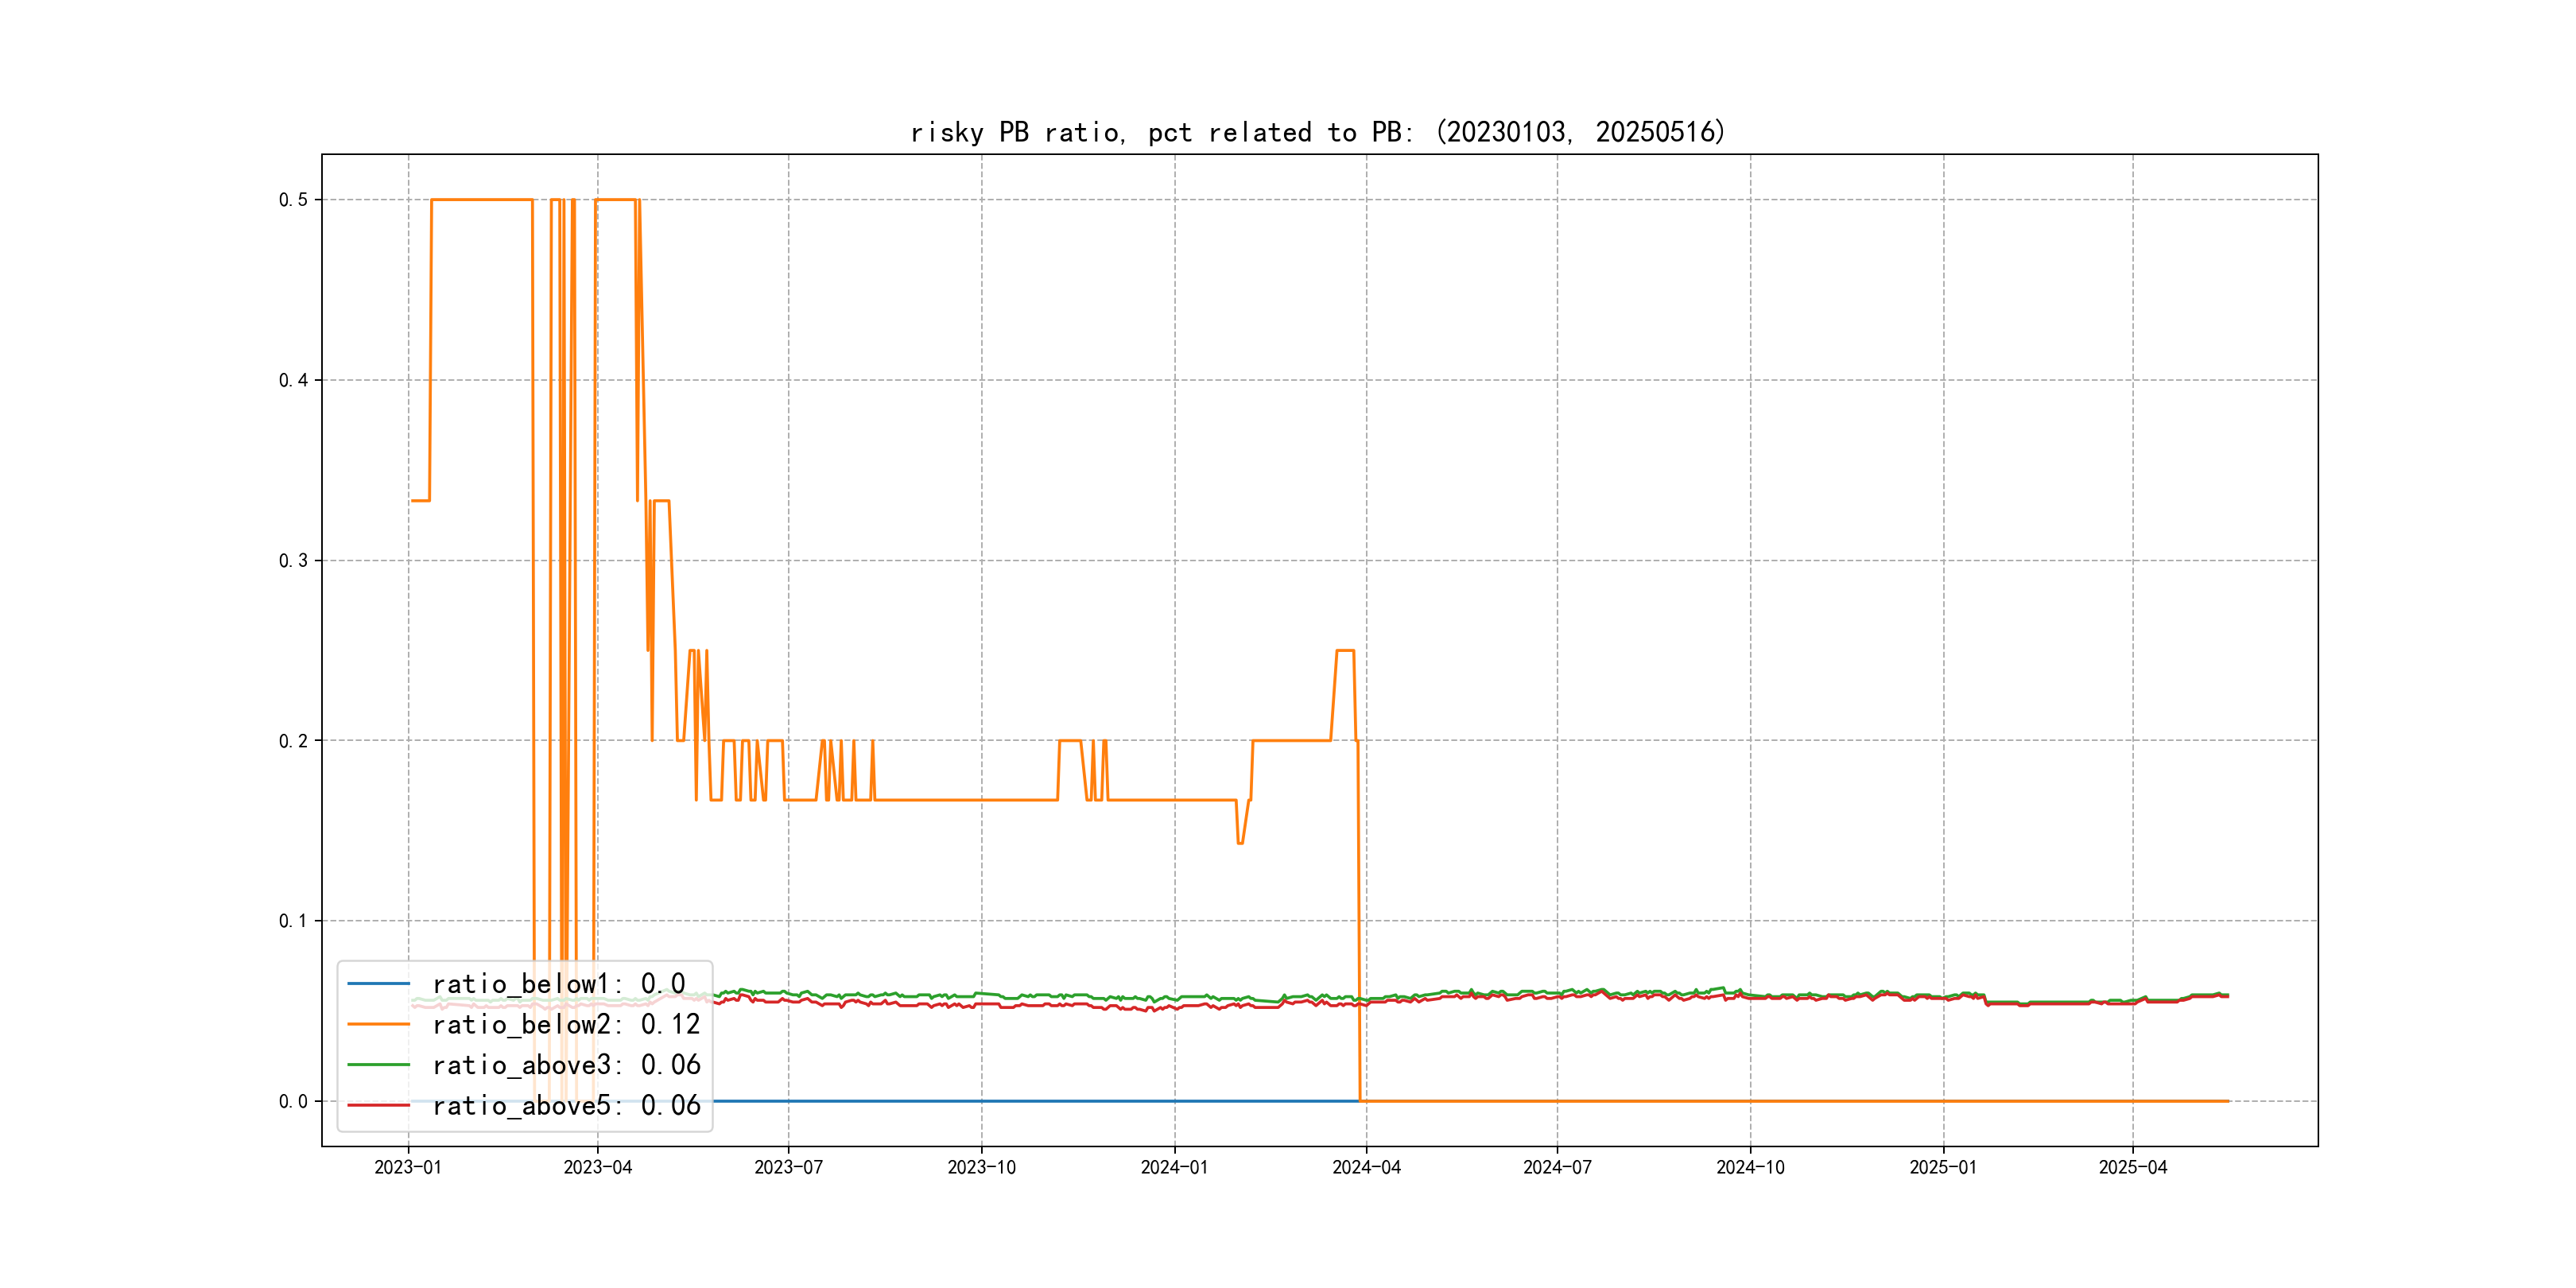
Task: Click the green ratio_above3 legend line swatch
Action: [x=378, y=1065]
